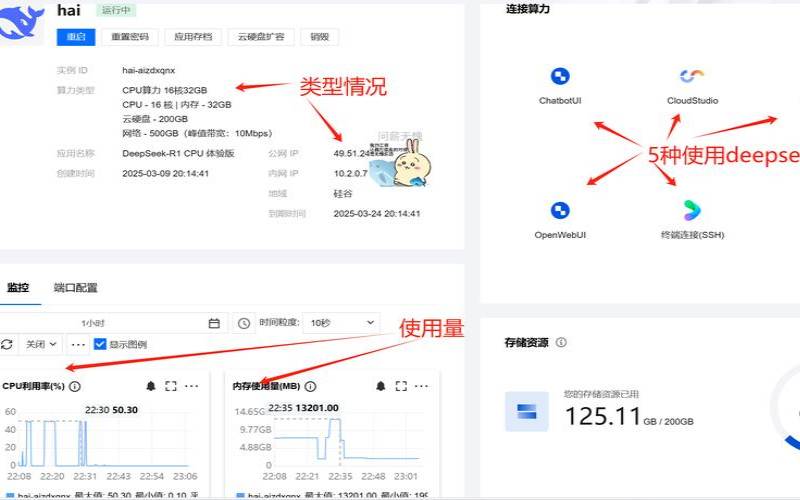Click the 内存使用量 line chart area
This screenshot has width=800, height=500.
coord(347,441)
